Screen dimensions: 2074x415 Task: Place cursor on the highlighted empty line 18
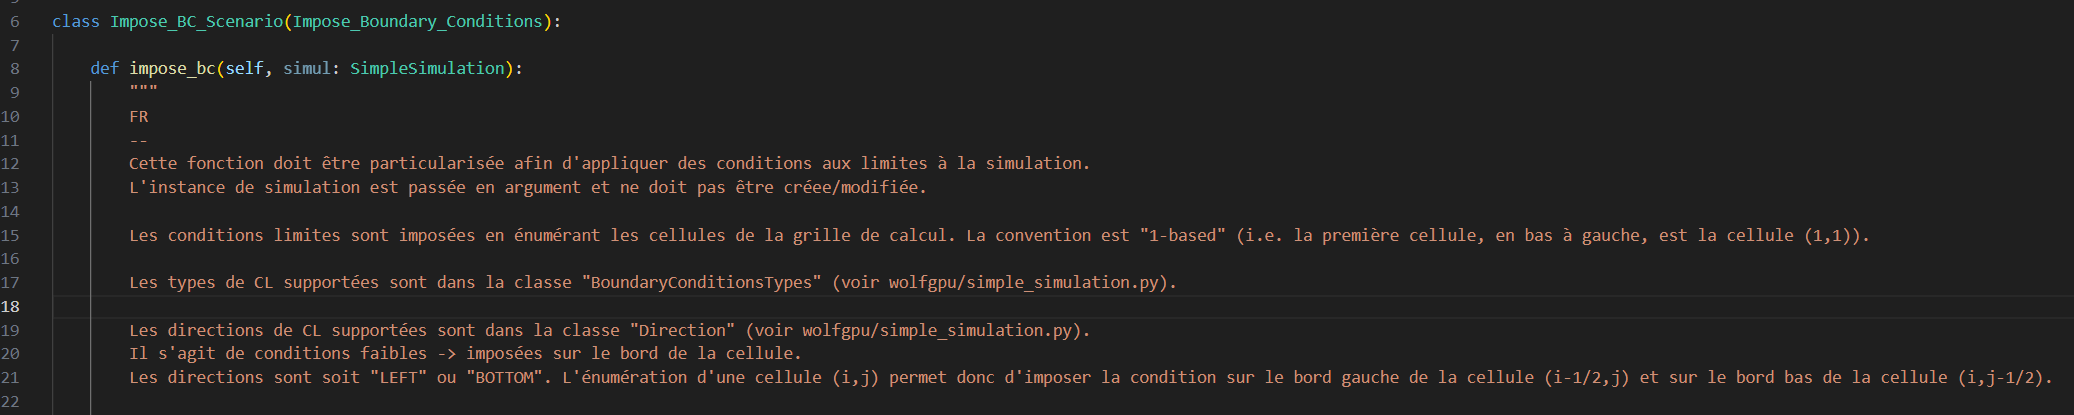click(600, 307)
